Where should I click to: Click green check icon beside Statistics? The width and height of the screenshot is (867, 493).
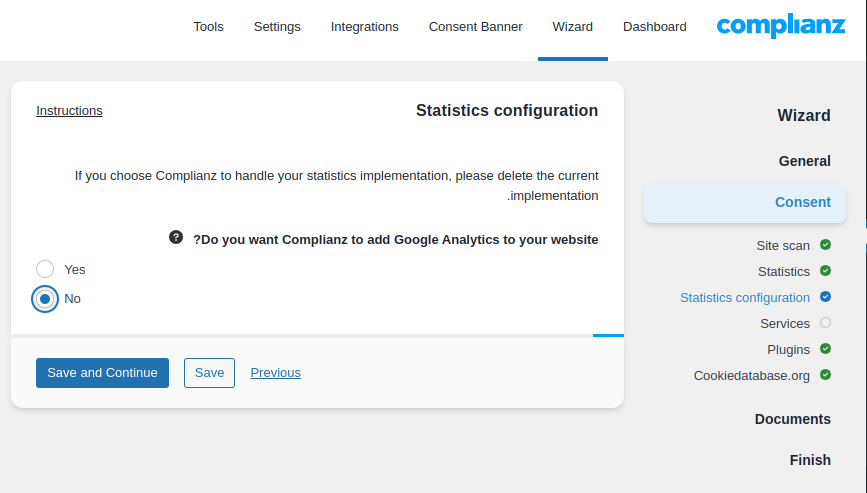(825, 271)
